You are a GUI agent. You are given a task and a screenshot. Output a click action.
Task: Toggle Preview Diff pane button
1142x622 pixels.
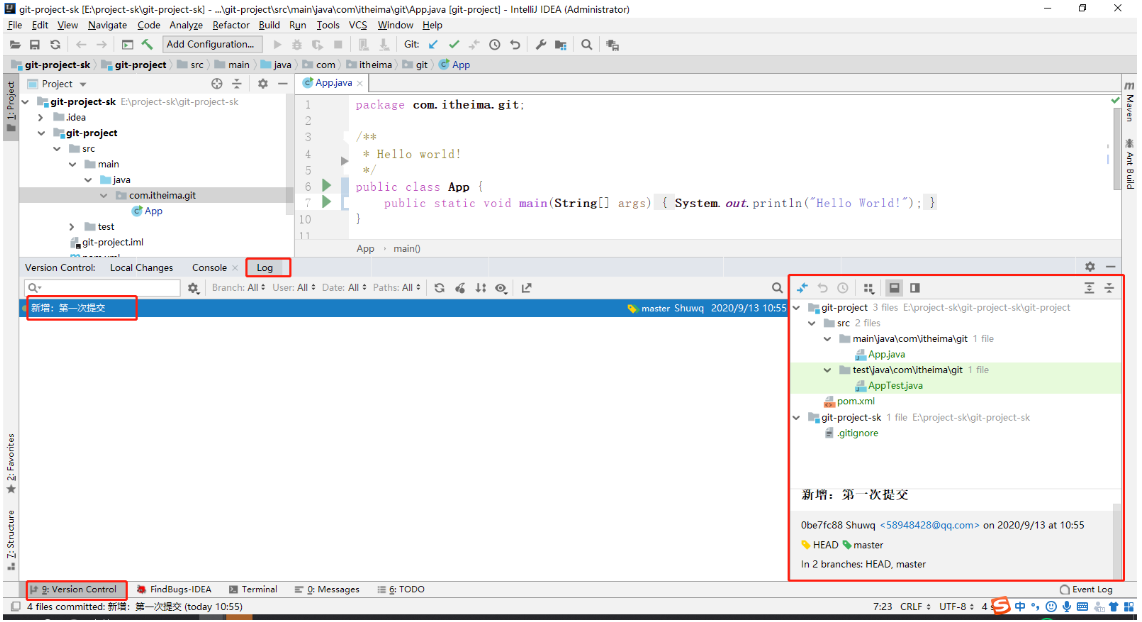click(915, 288)
